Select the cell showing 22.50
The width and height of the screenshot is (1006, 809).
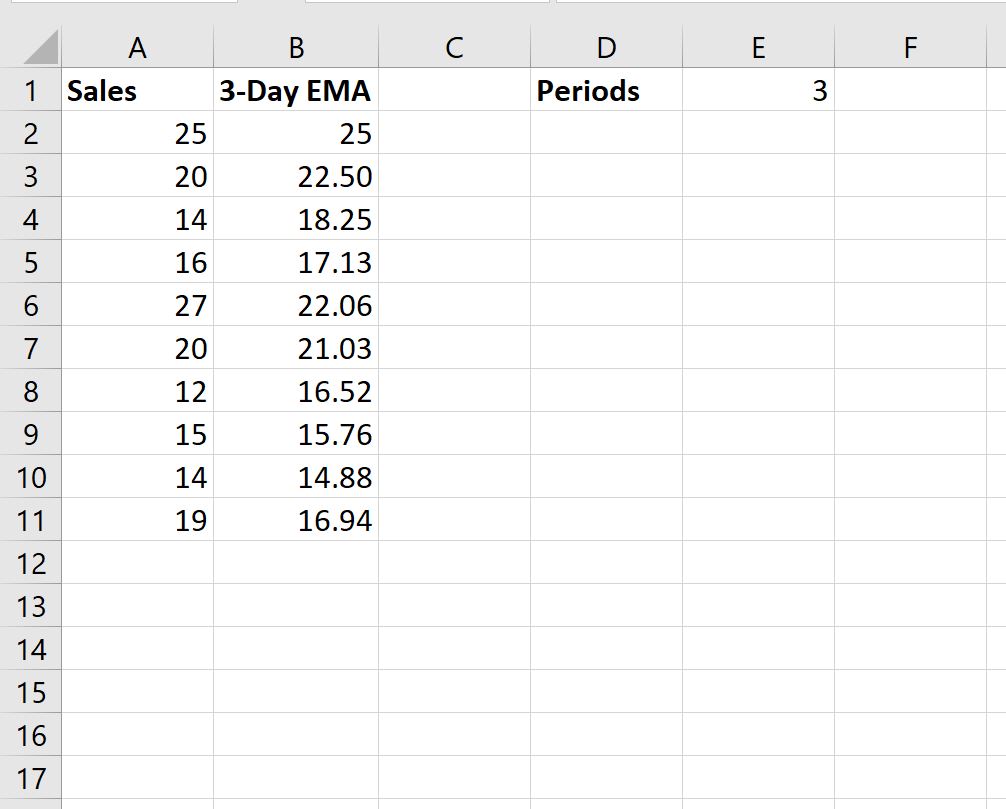[296, 175]
